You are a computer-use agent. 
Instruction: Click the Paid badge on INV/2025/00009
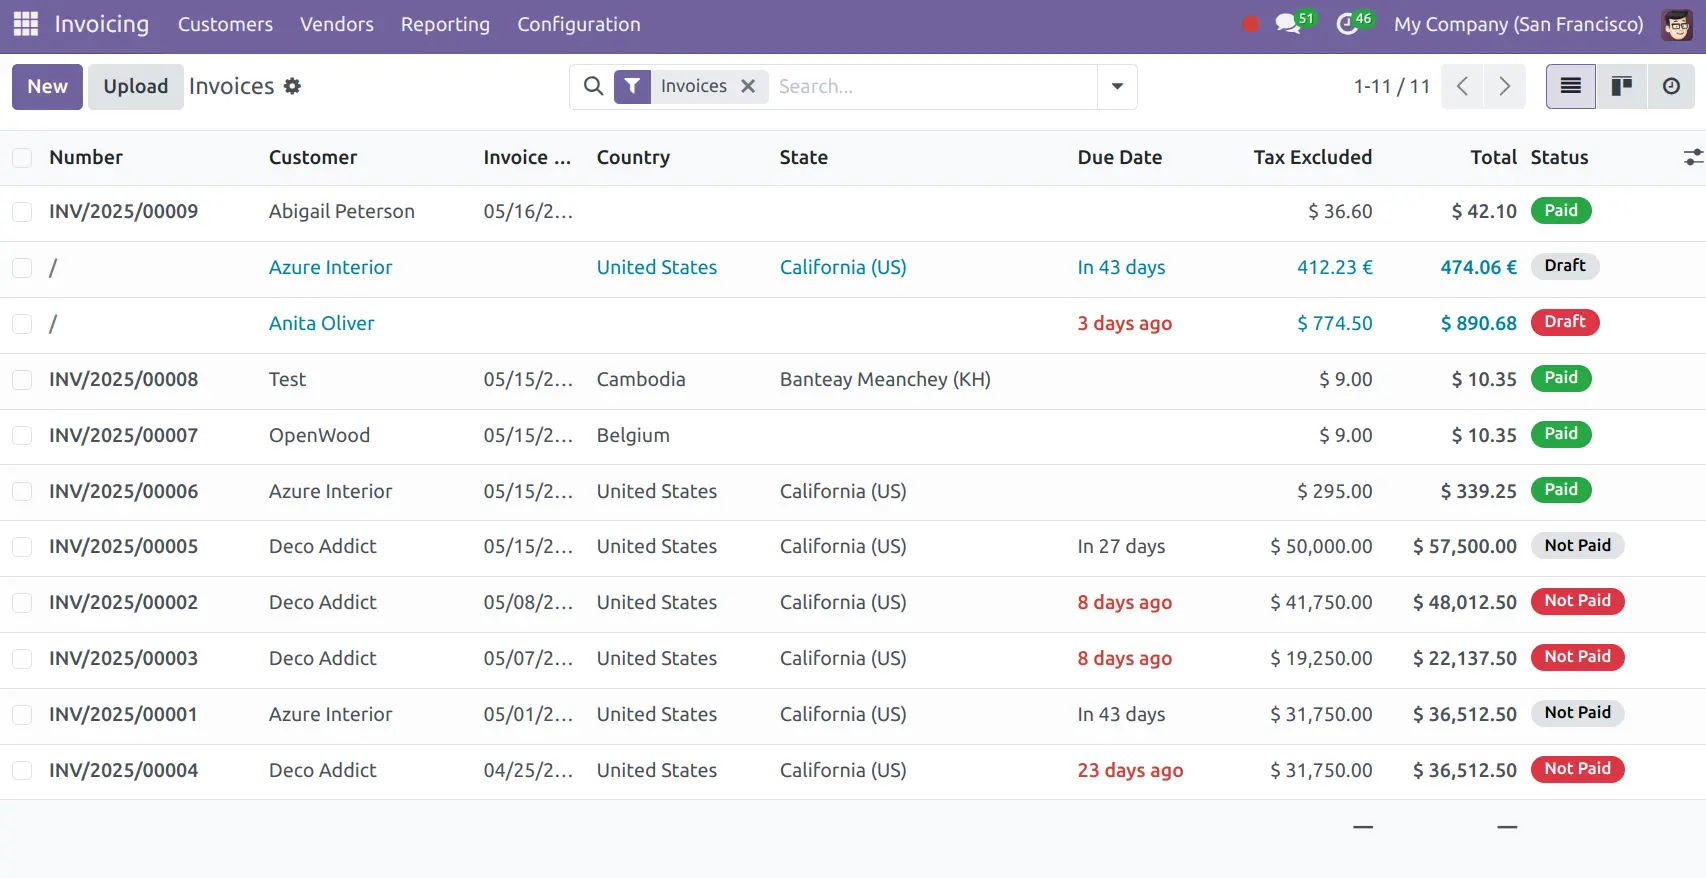(x=1560, y=211)
